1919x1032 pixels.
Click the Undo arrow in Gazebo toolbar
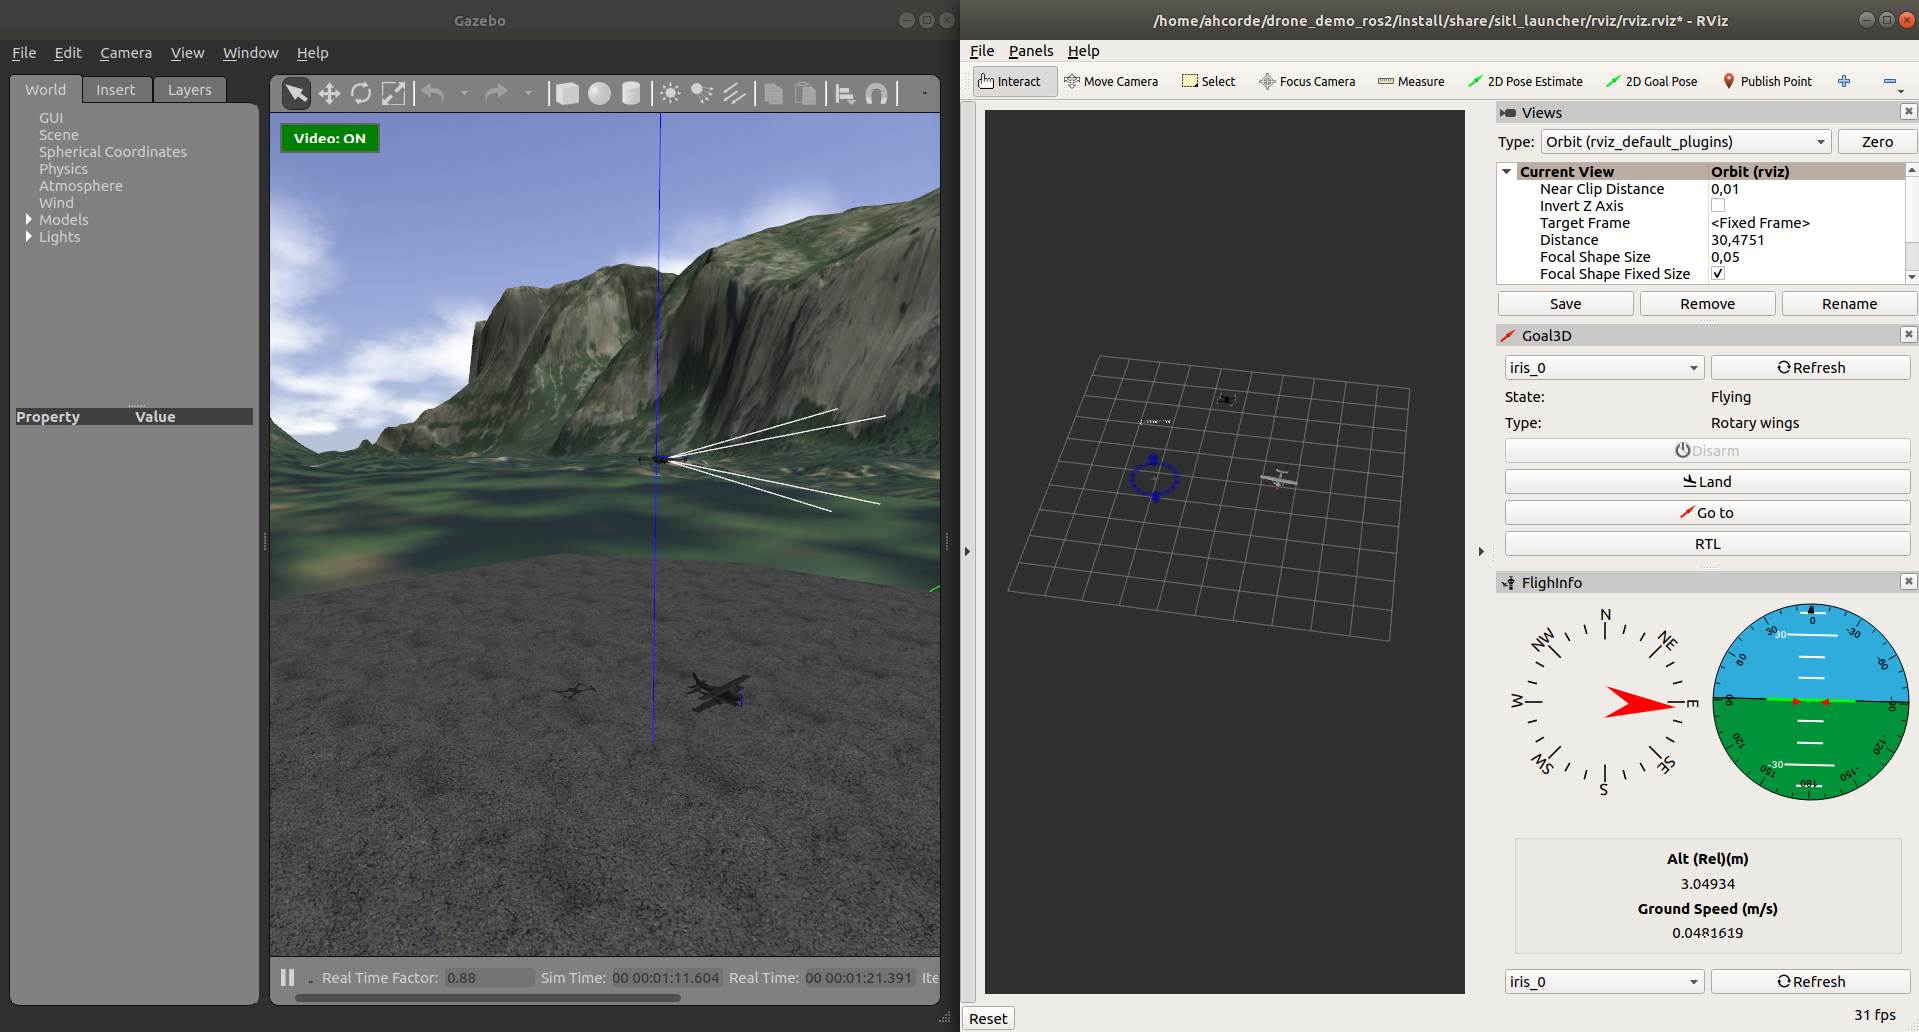pos(433,93)
